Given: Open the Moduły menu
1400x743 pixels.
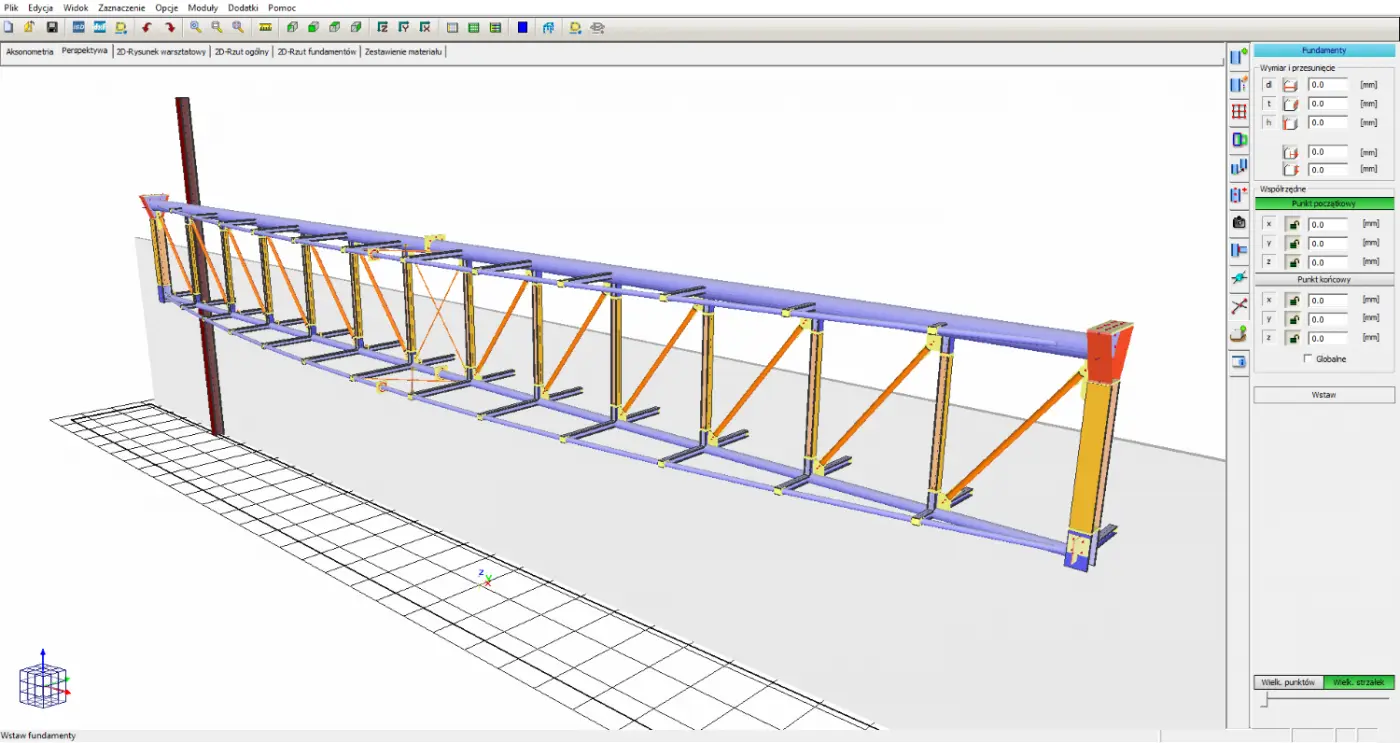Looking at the screenshot, I should click(203, 7).
